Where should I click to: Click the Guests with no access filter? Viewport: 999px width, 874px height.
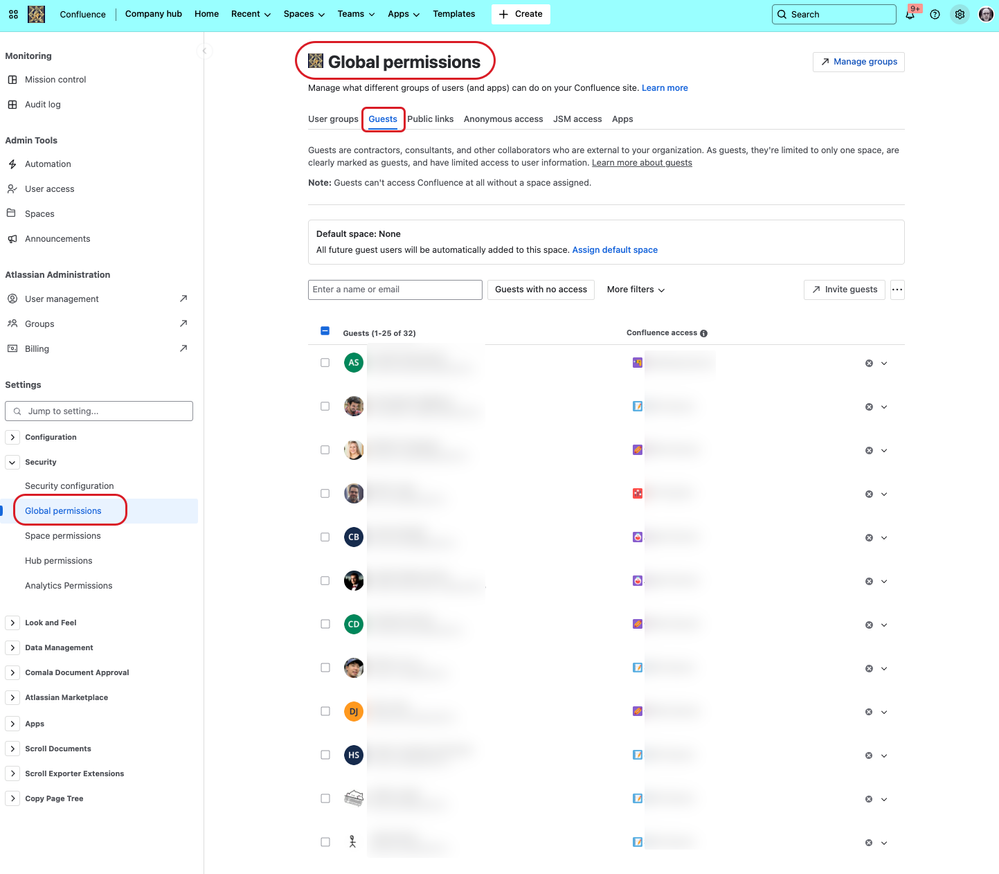(541, 289)
